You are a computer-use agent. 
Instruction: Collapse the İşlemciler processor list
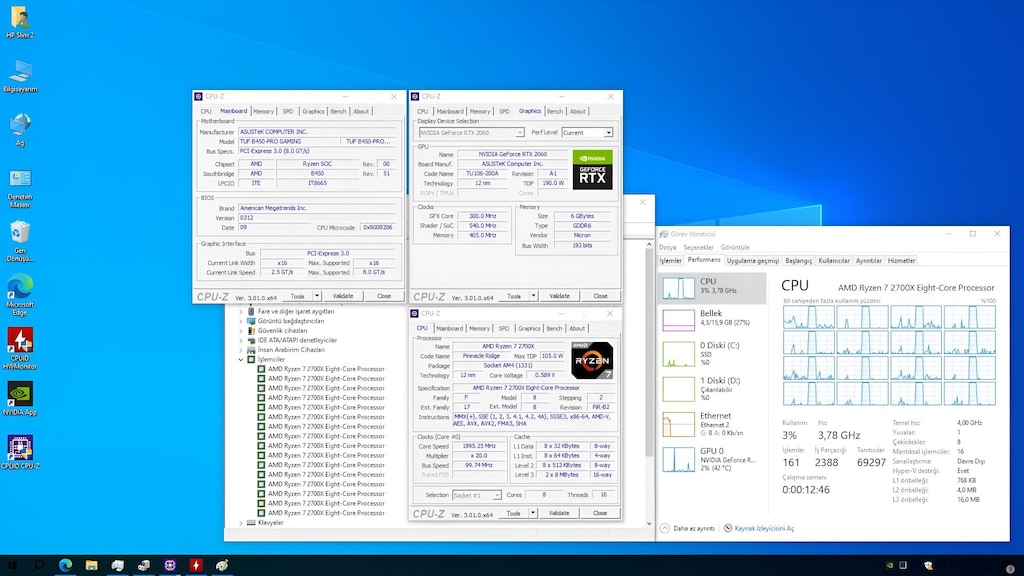(x=240, y=359)
